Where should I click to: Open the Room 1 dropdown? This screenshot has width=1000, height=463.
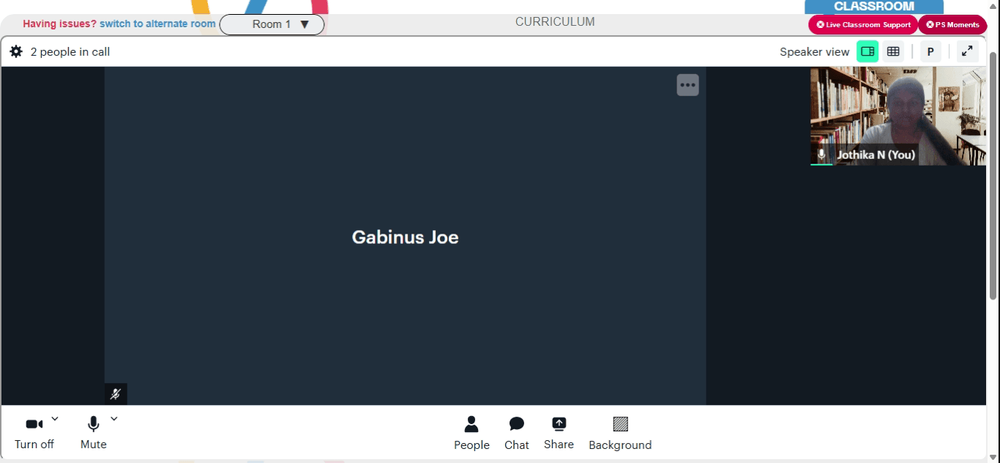point(272,24)
